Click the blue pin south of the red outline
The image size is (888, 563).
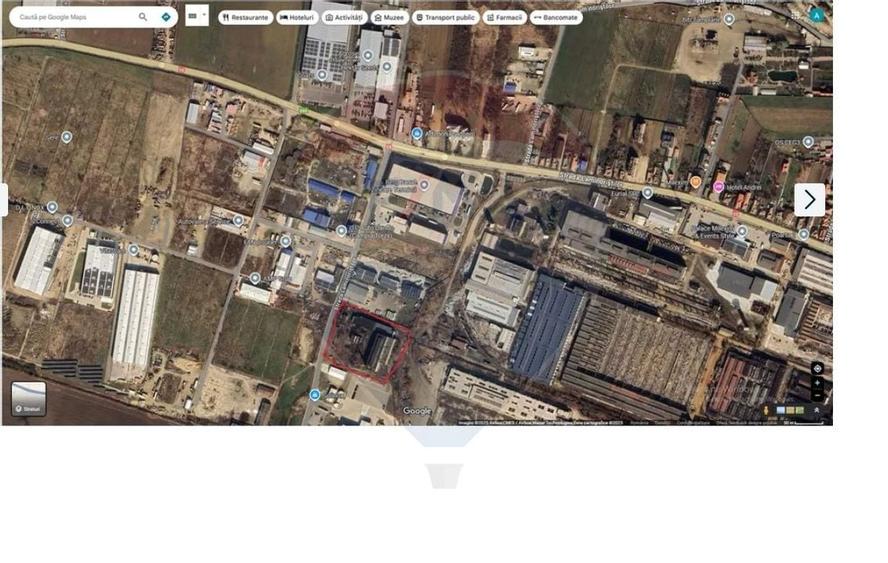pos(315,395)
